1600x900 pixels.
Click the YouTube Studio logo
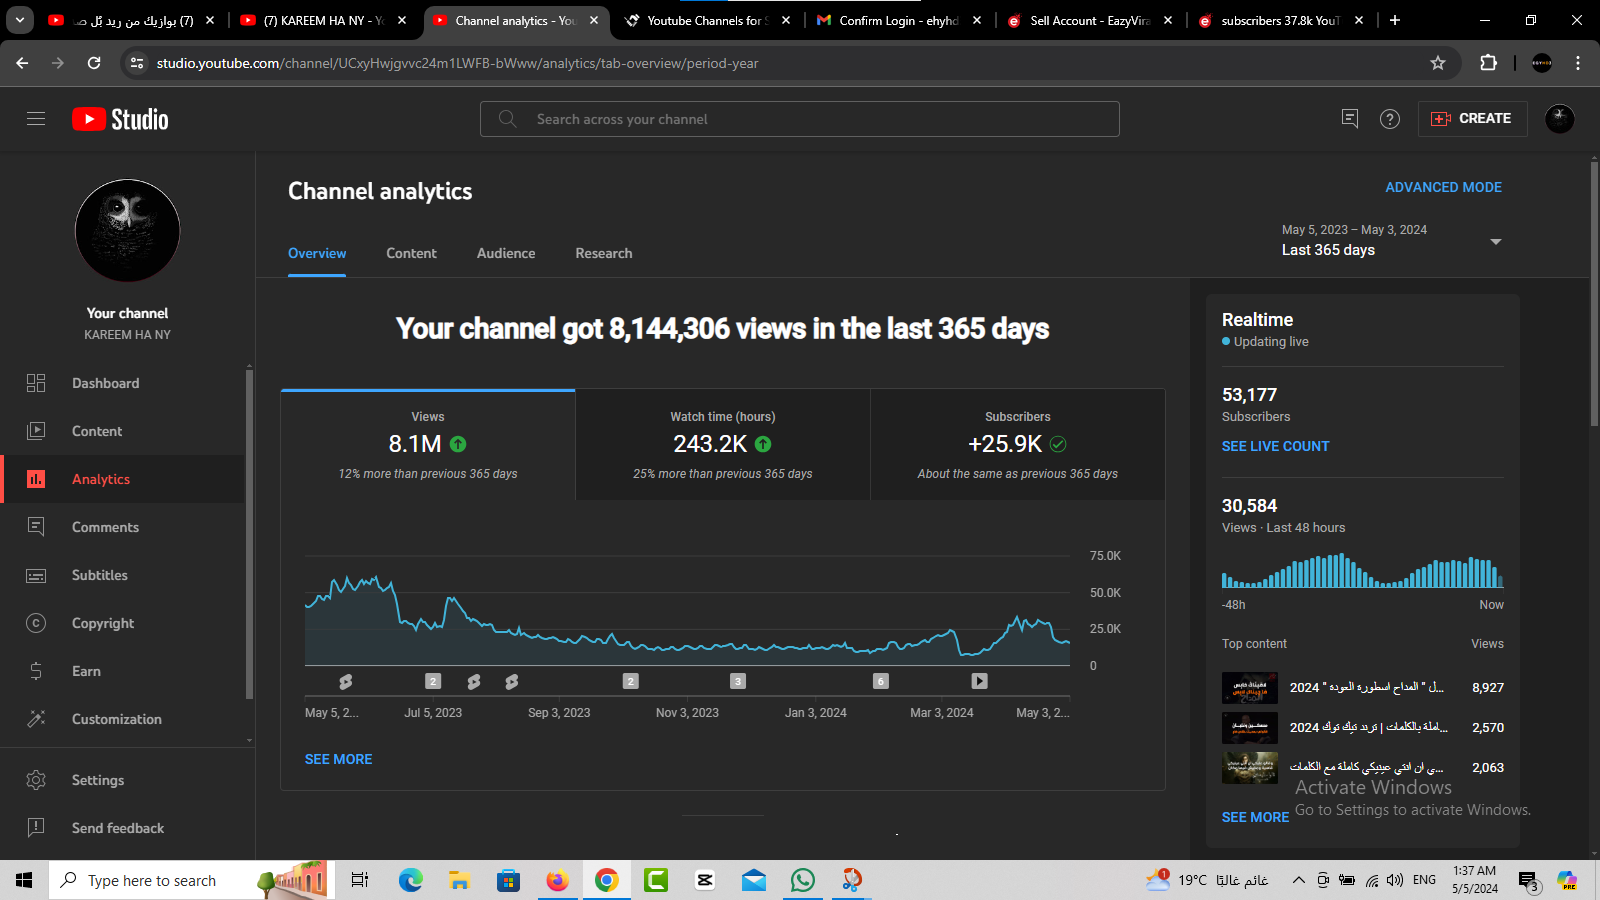point(120,119)
